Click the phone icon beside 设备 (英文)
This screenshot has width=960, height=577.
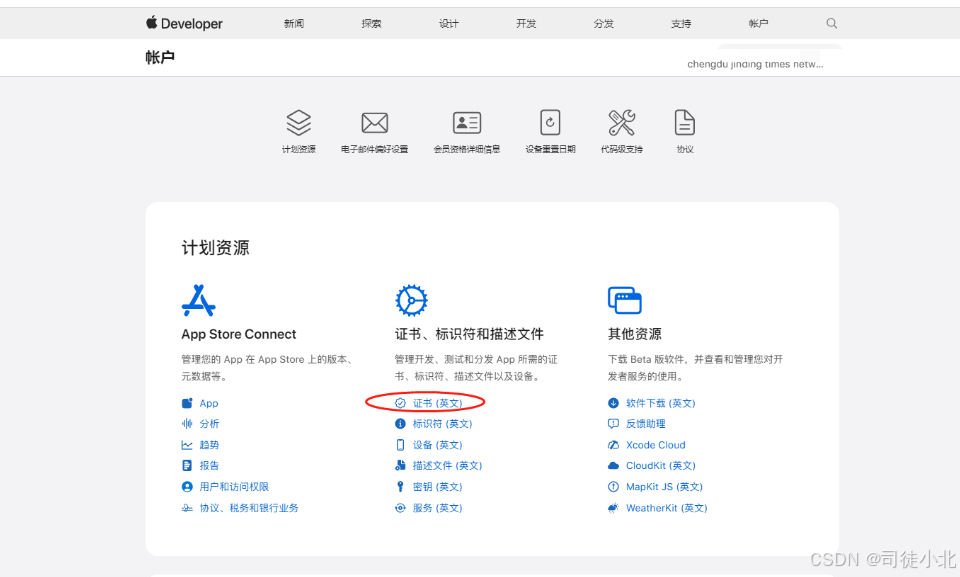tap(400, 445)
